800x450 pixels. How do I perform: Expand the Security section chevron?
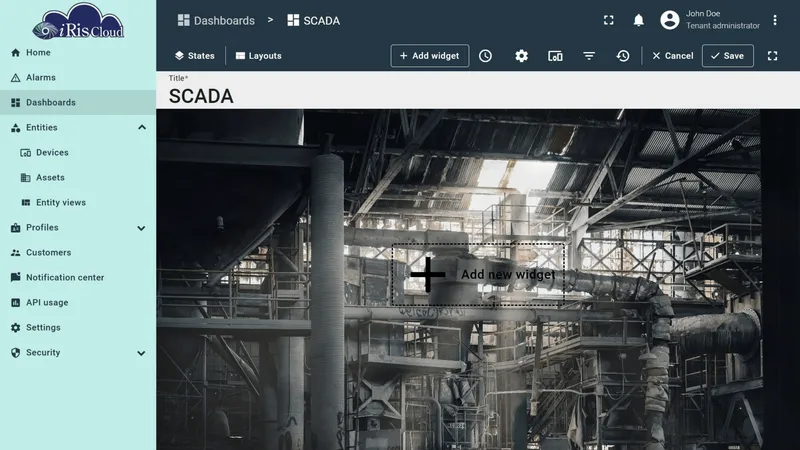coord(141,353)
